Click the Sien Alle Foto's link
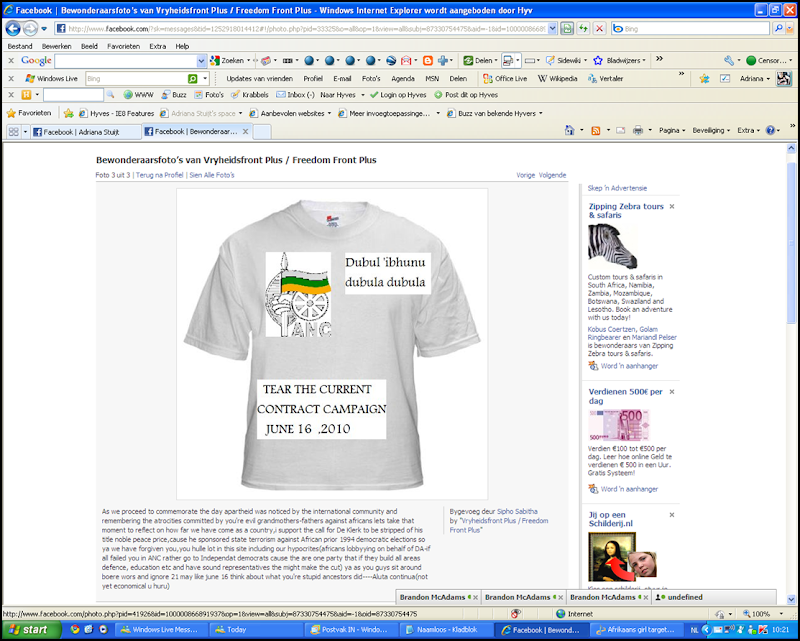The image size is (800, 641). [212, 175]
